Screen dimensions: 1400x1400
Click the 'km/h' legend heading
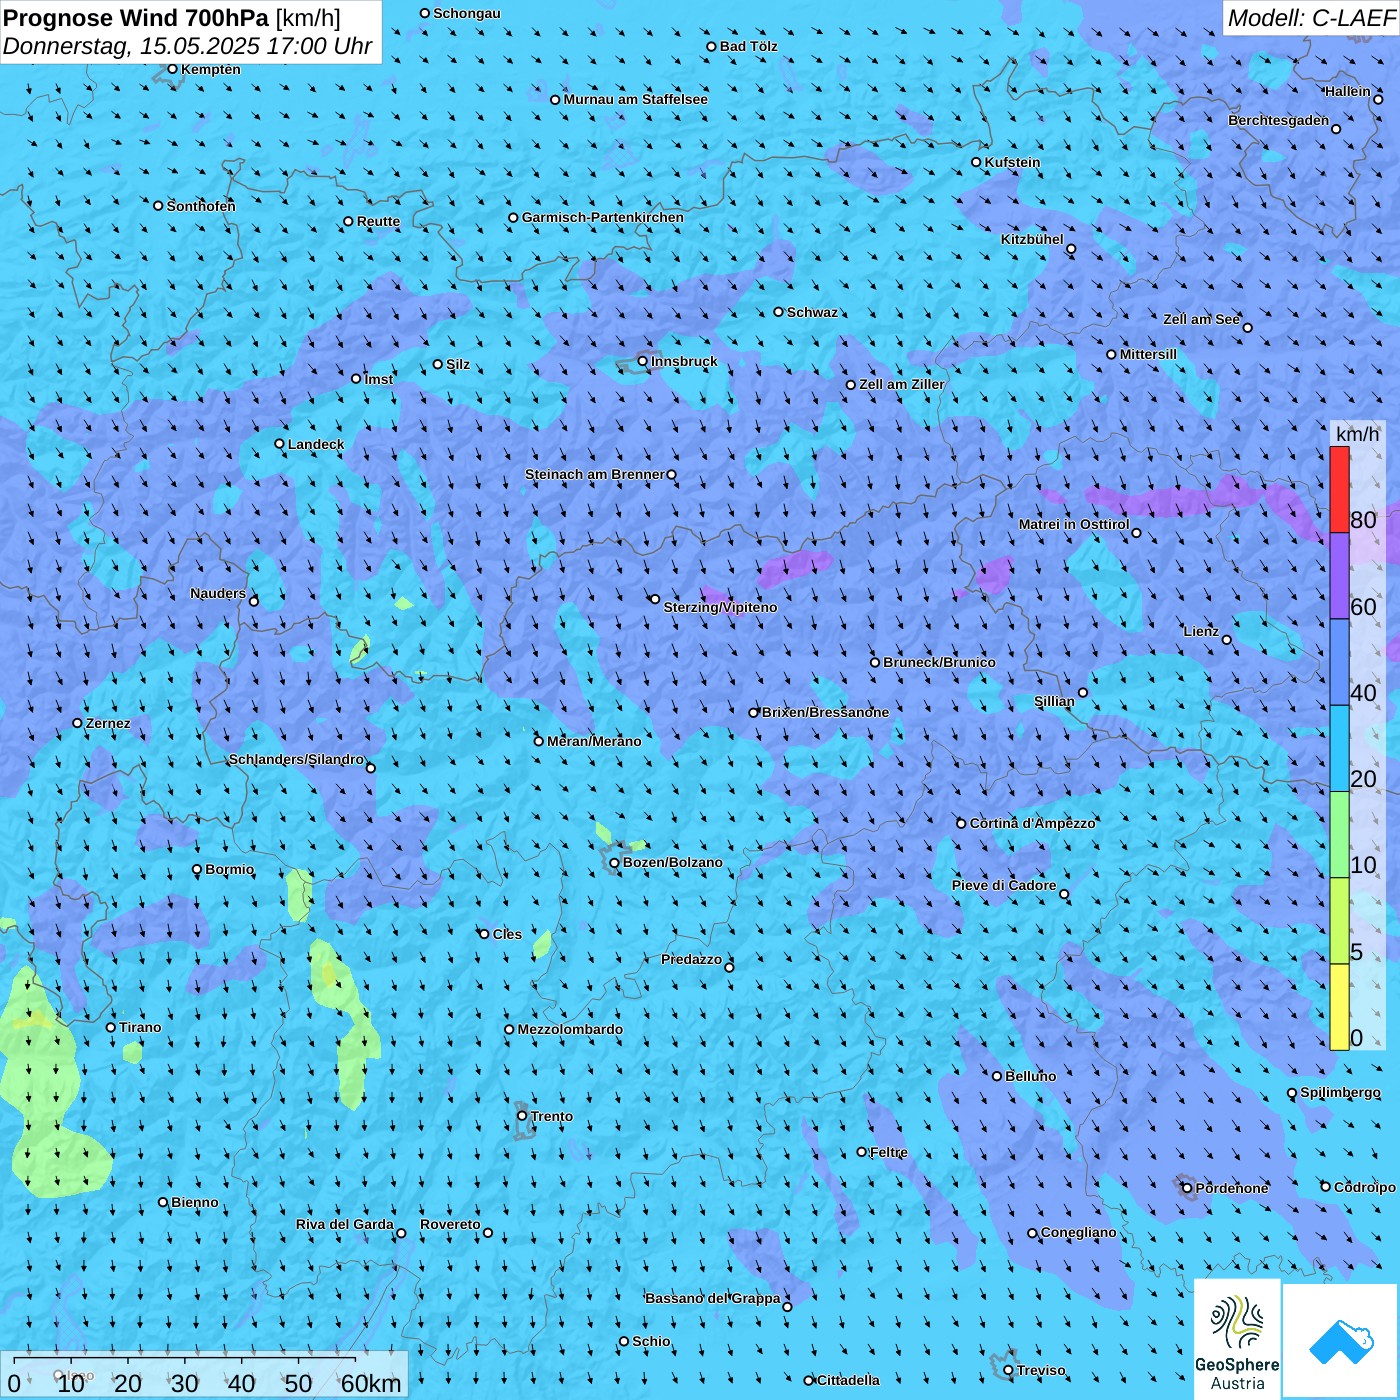click(x=1357, y=434)
